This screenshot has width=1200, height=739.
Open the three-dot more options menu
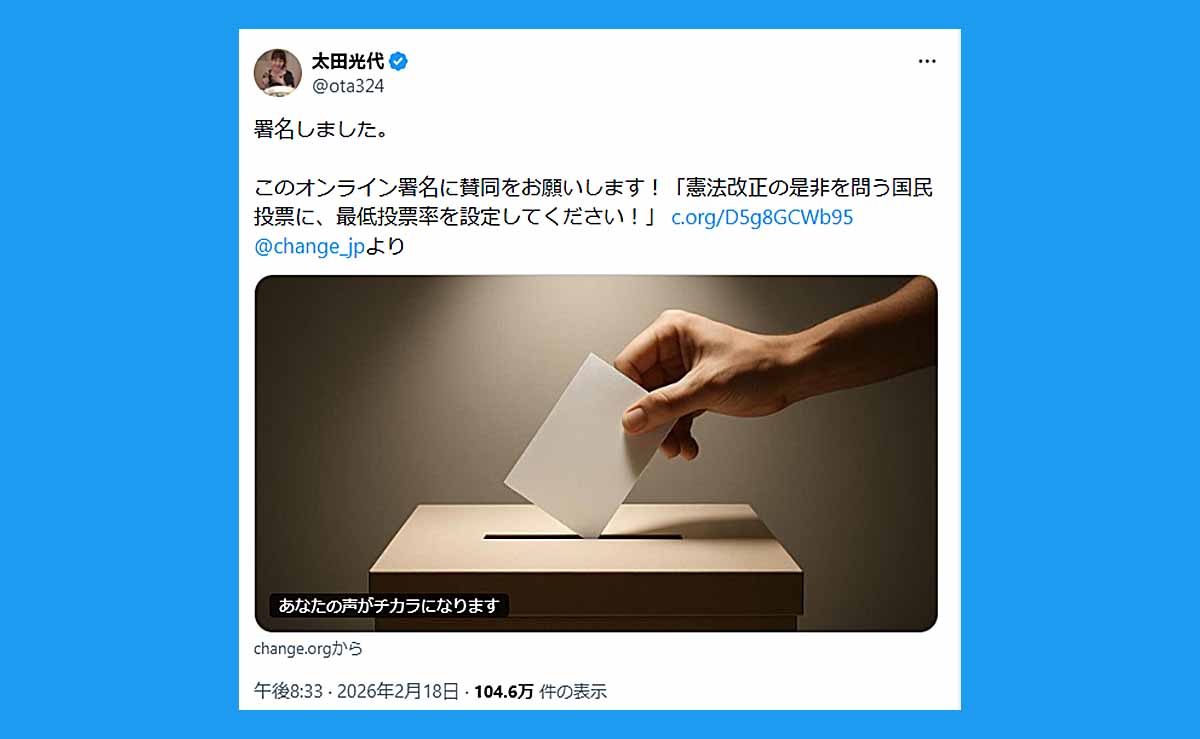point(927,62)
